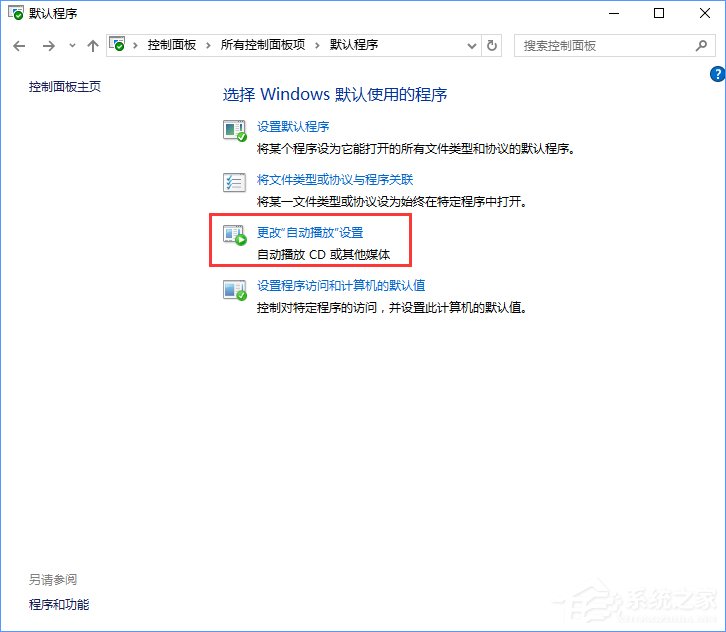
Task: Click the file type association checklist icon
Action: (x=234, y=183)
